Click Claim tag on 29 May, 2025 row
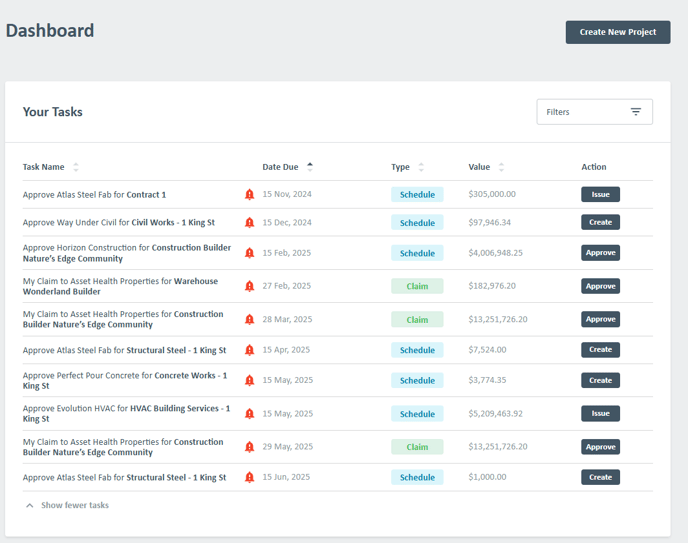 point(417,447)
